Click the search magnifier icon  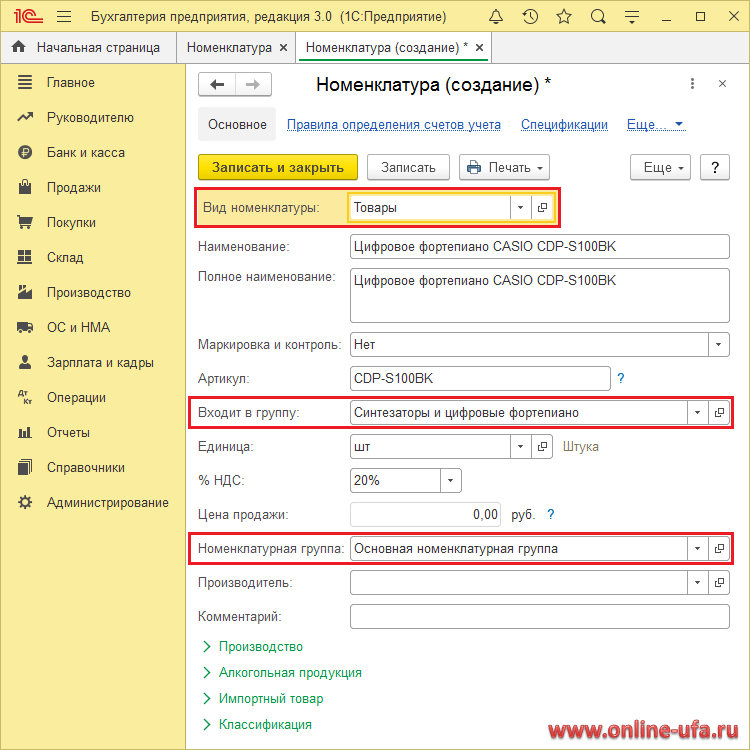598,17
